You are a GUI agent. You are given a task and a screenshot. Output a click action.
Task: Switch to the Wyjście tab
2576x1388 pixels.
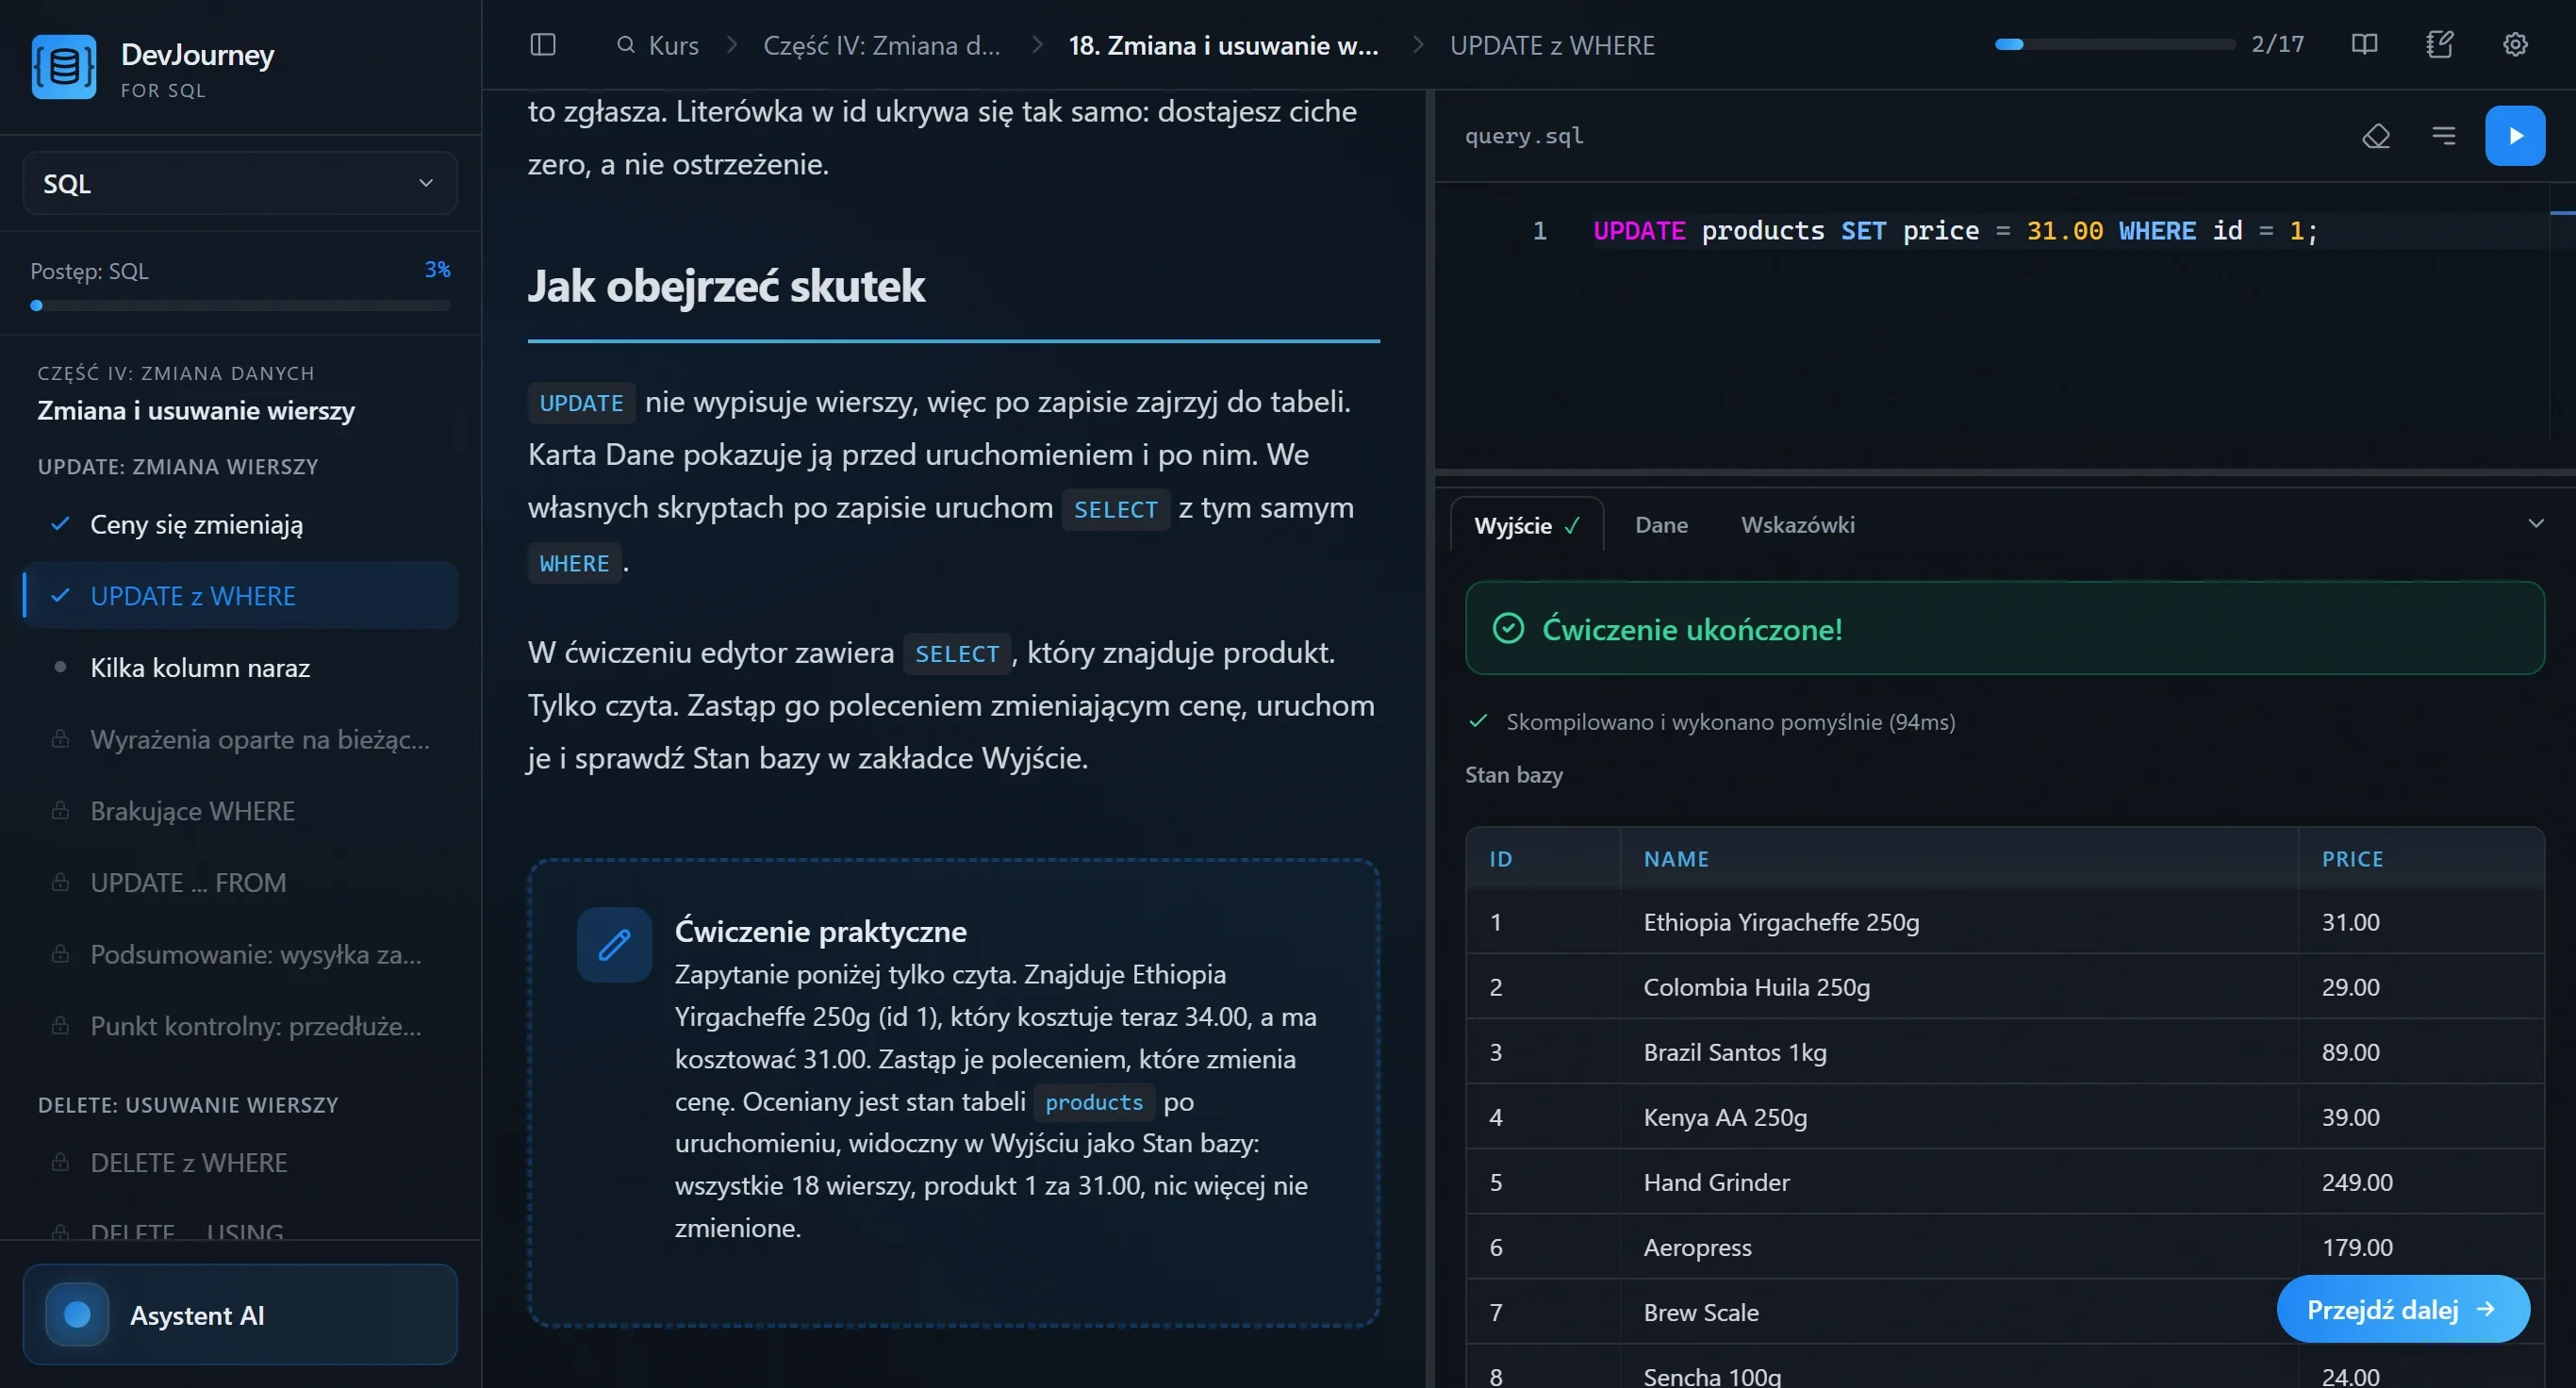click(1526, 525)
